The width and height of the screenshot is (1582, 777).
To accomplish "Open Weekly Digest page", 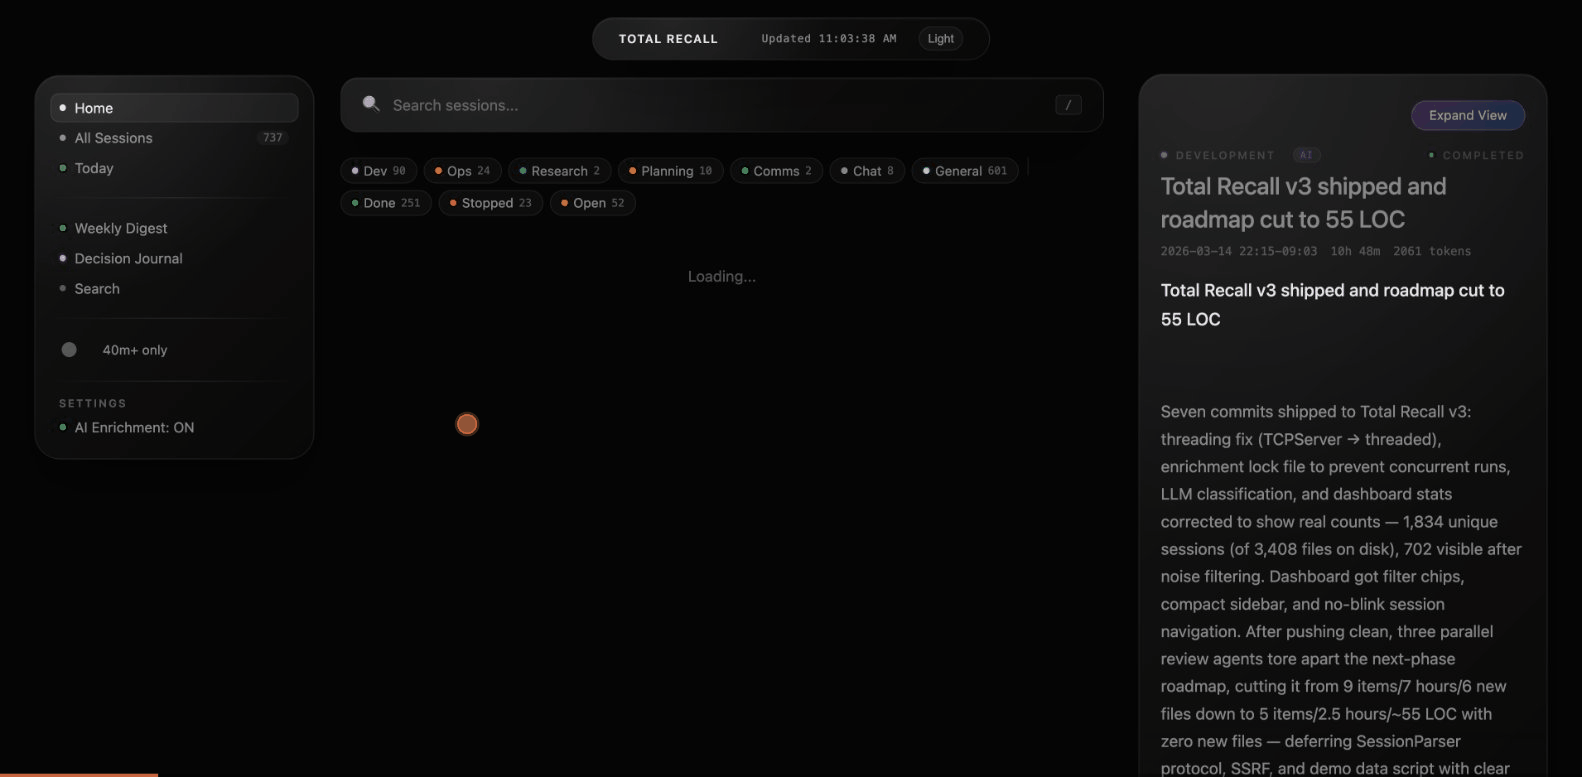I will coord(174,228).
